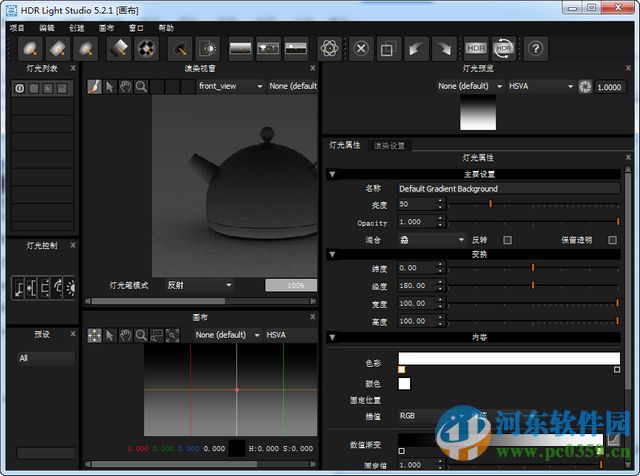Click the Opacity slider

[533, 222]
